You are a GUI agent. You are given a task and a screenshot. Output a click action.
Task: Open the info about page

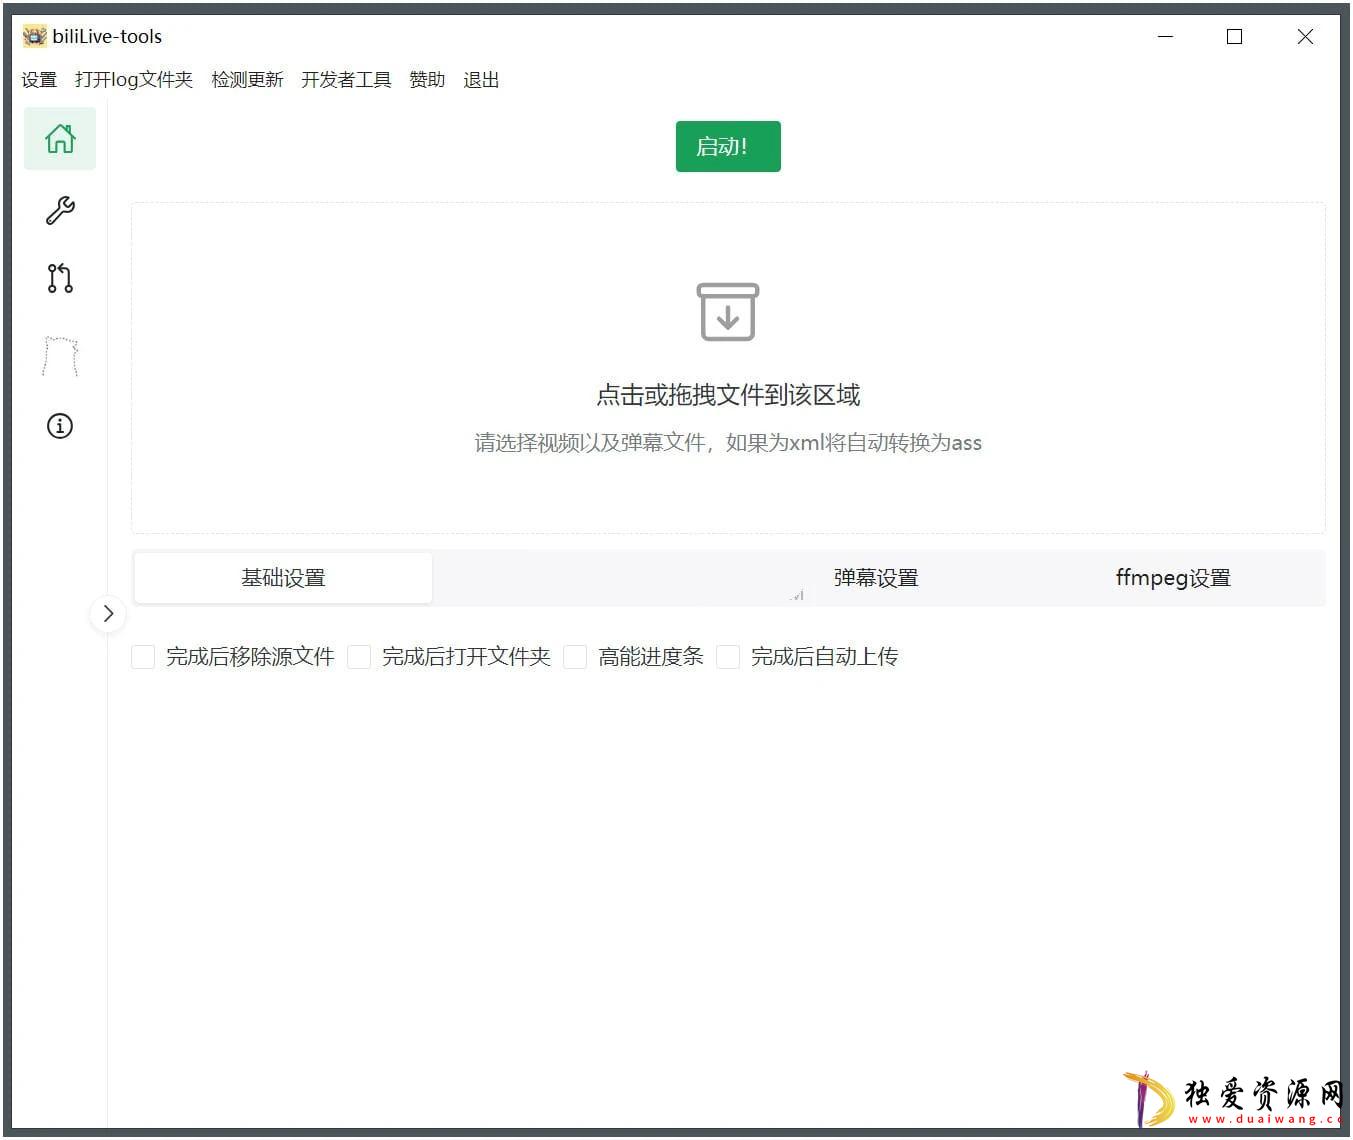point(60,426)
